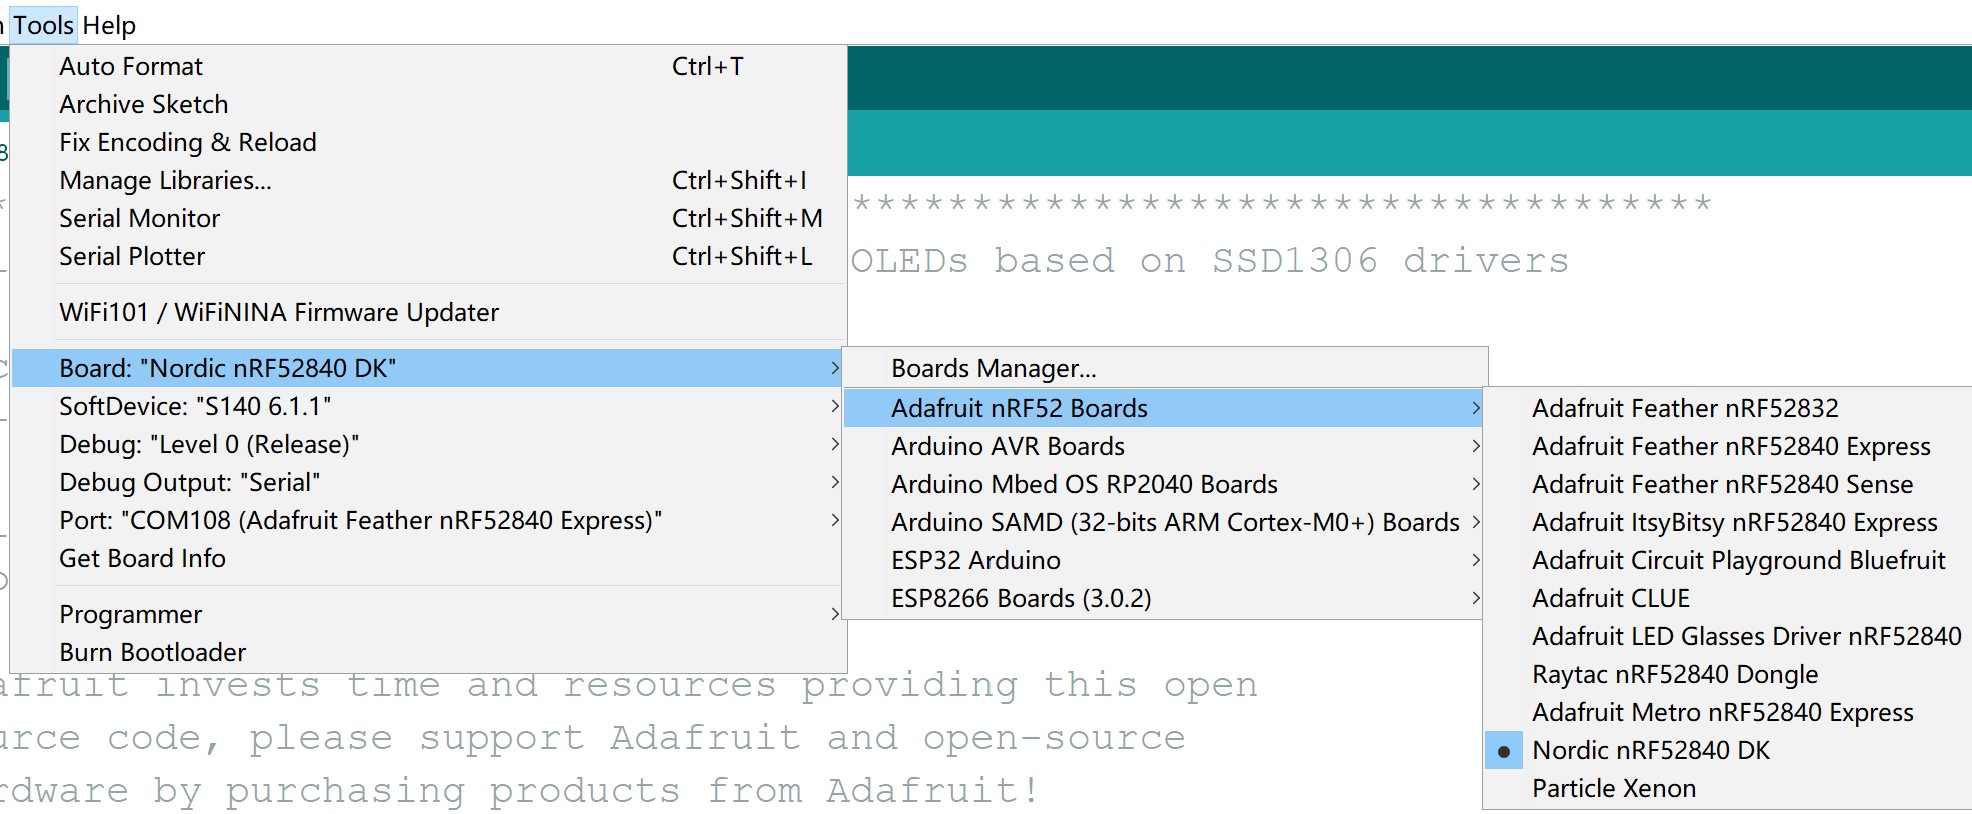The height and width of the screenshot is (814, 1972).
Task: Expand Adafruit nRF52 Boards submenu
Action: point(1165,408)
